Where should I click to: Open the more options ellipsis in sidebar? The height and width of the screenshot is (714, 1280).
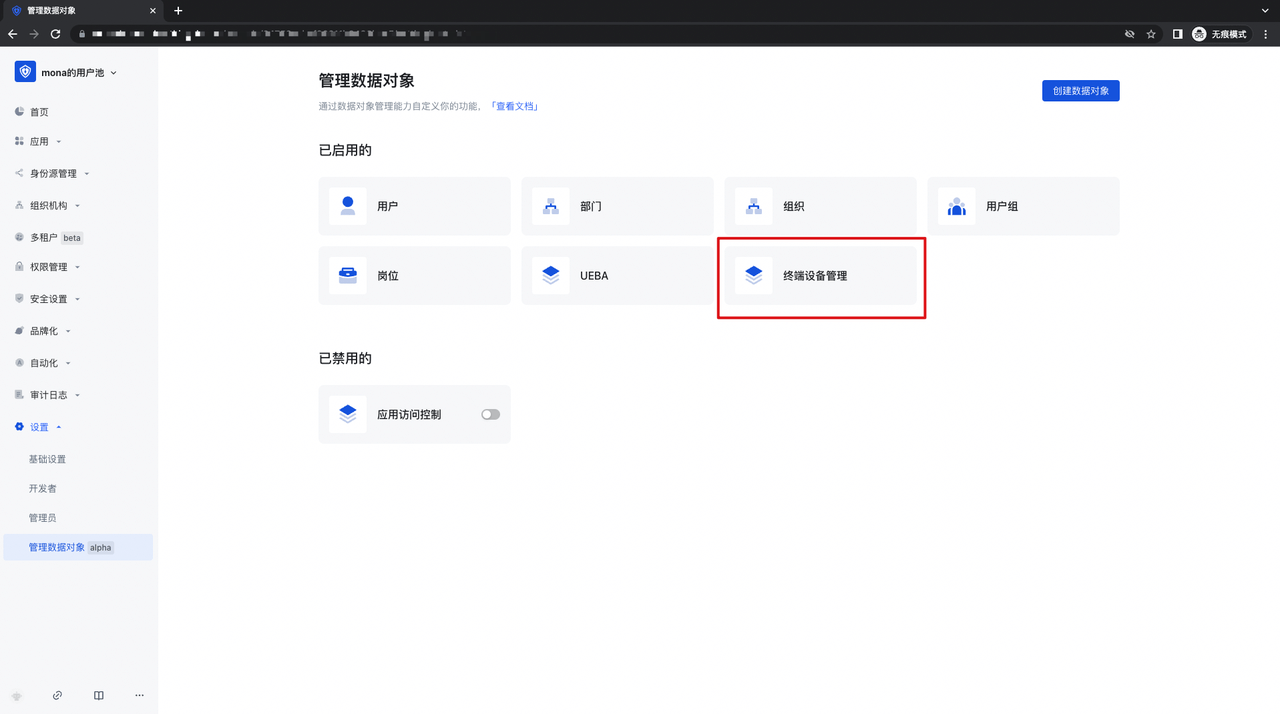[139, 695]
